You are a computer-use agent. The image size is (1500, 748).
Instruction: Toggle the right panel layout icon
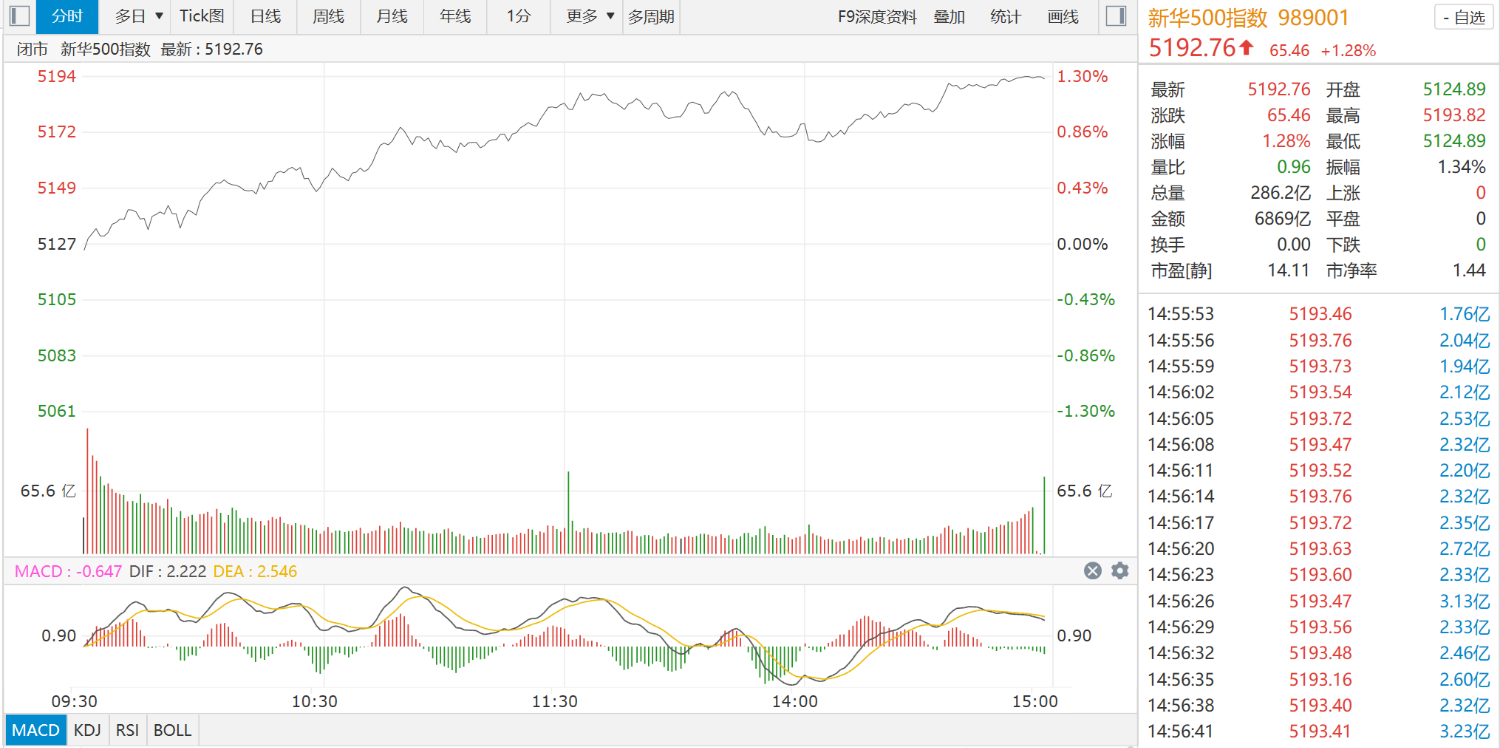pyautogui.click(x=1116, y=16)
